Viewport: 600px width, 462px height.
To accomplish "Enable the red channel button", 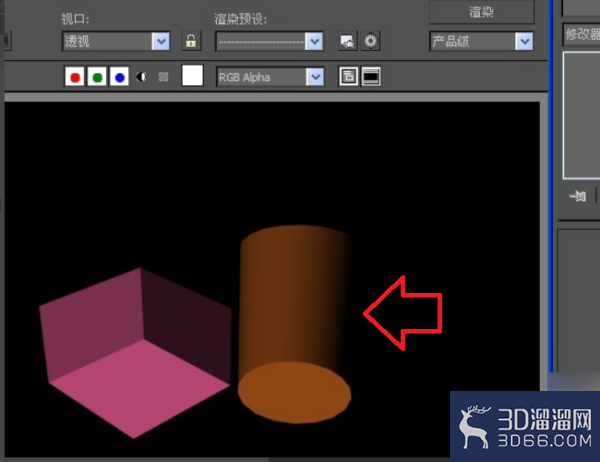I will tap(75, 77).
